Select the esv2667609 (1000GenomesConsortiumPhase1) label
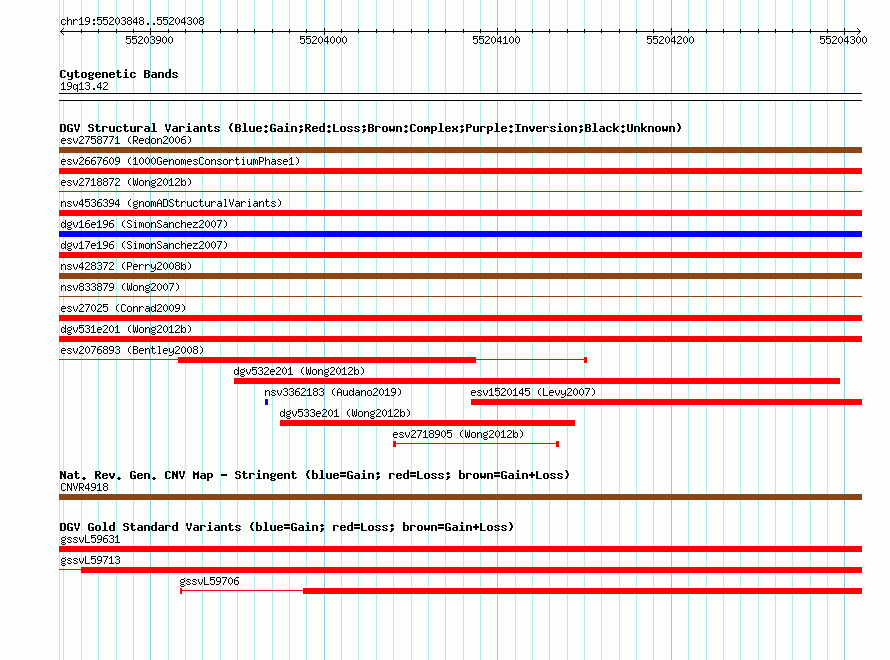The height and width of the screenshot is (660, 890). point(180,161)
